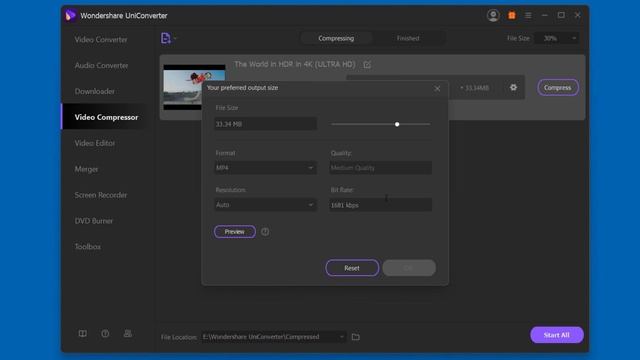
Task: Click the File Size 33.34 MB field
Action: point(265,124)
